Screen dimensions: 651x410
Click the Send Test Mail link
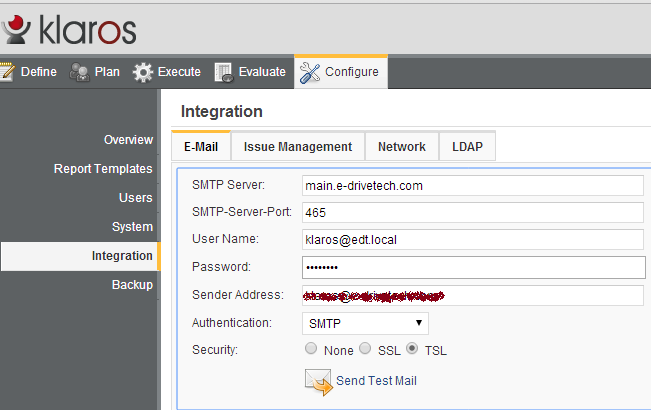pyautogui.click(x=376, y=381)
